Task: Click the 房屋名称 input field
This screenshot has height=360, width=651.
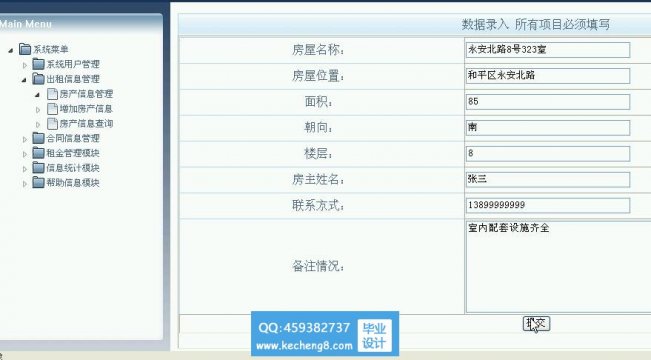Action: click(x=548, y=50)
